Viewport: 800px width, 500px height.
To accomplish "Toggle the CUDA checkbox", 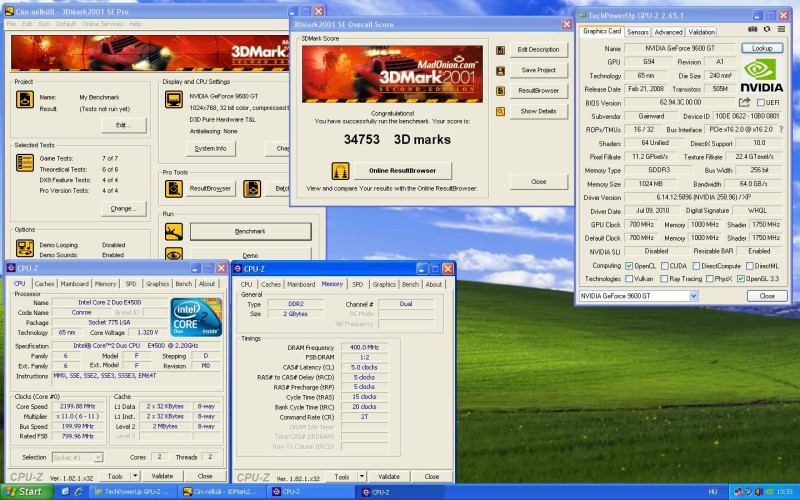I will [663, 265].
